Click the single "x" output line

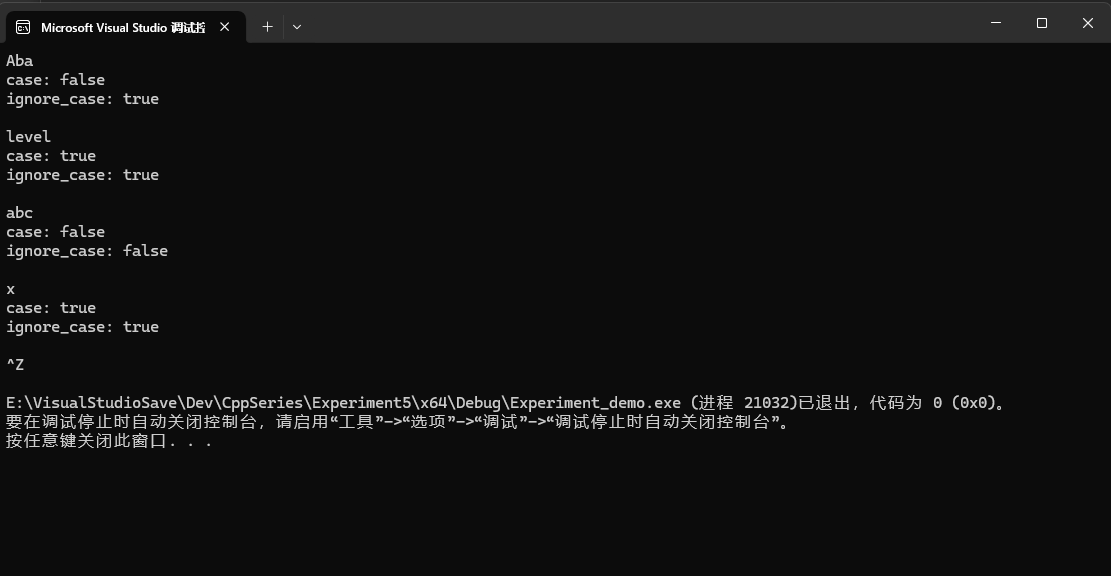9,288
